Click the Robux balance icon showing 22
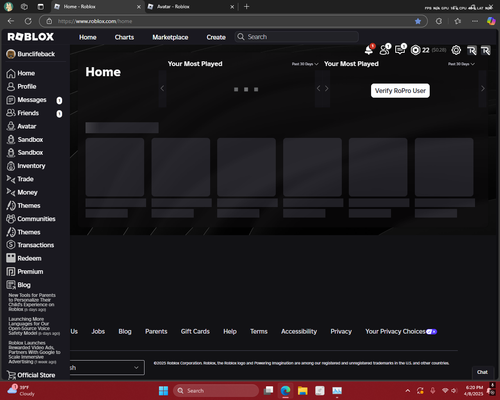Viewport: 500px width, 400px height. (415, 50)
